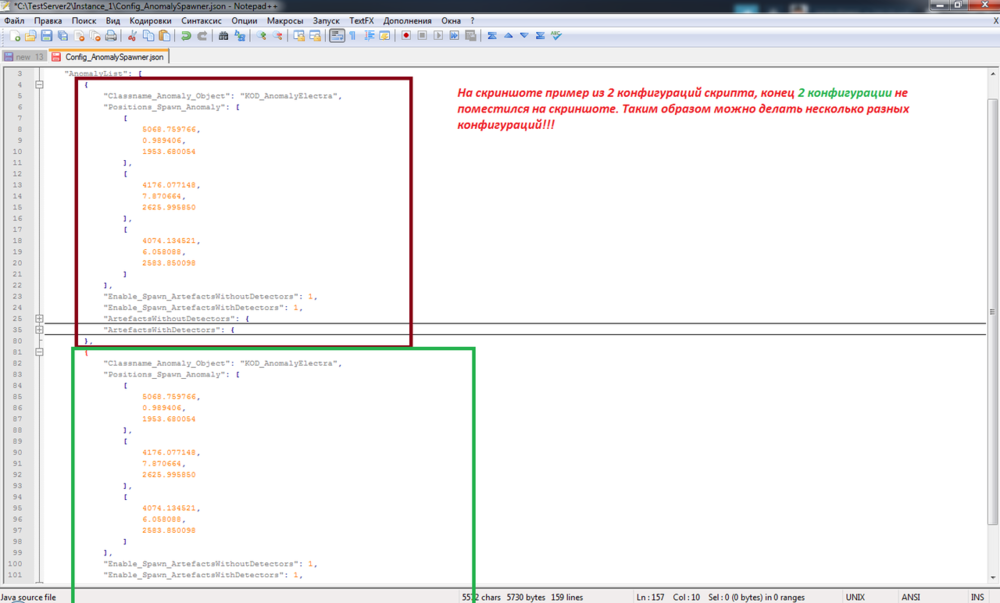Expand the folded block at line 25
The height and width of the screenshot is (603, 1000).
tap(40, 319)
